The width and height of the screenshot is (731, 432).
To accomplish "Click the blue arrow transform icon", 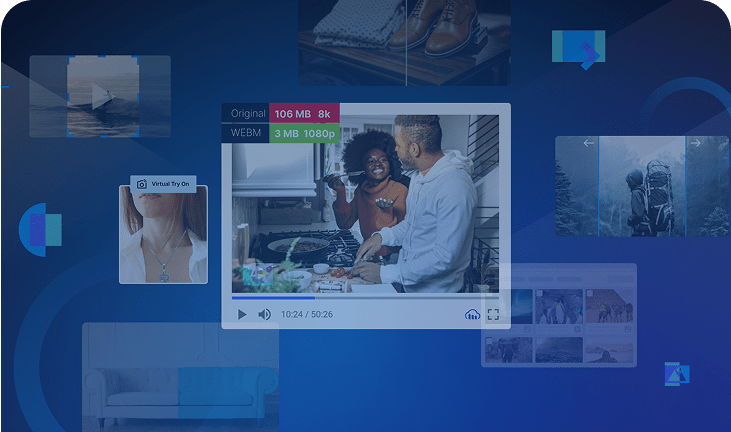I will [579, 49].
